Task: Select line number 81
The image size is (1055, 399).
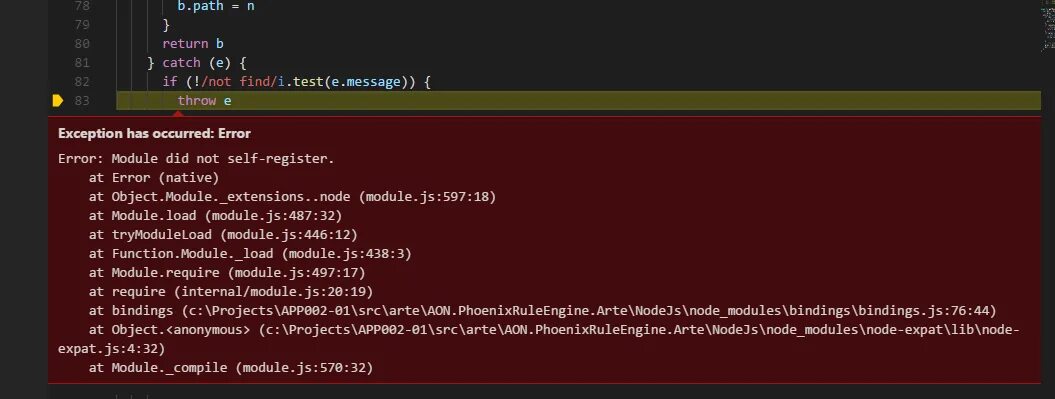Action: [81, 63]
